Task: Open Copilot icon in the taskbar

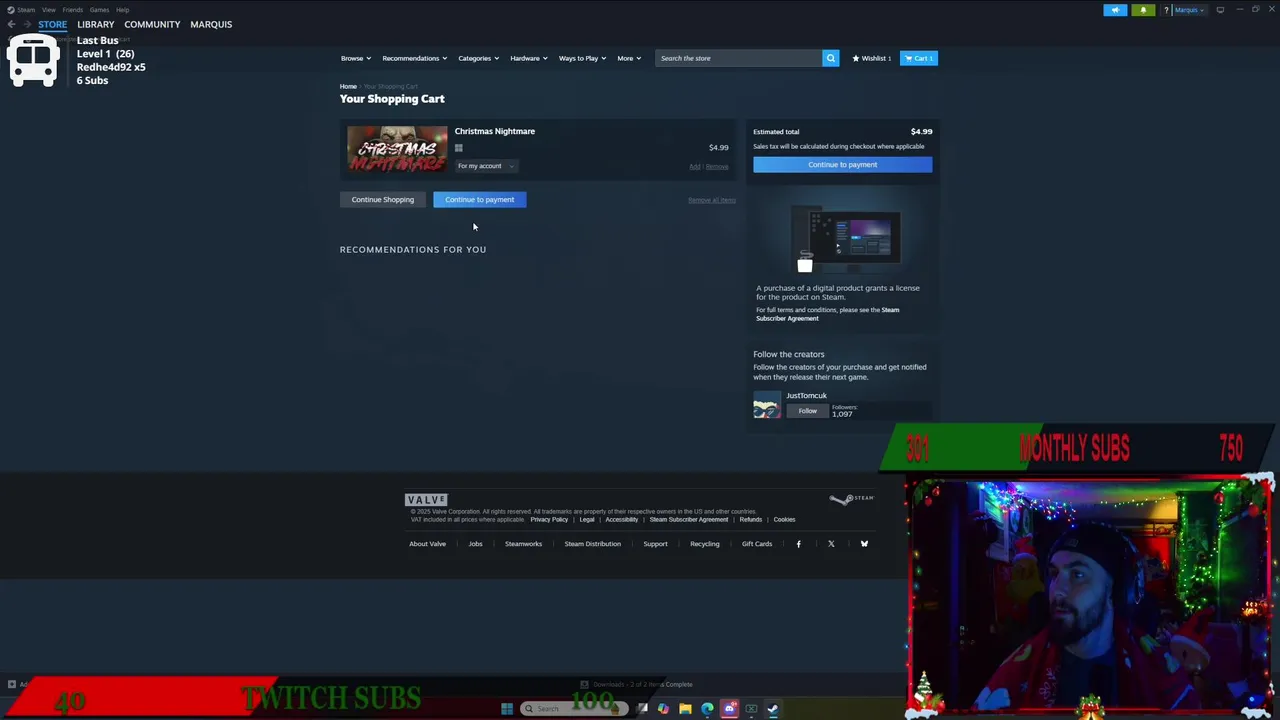Action: [663, 709]
